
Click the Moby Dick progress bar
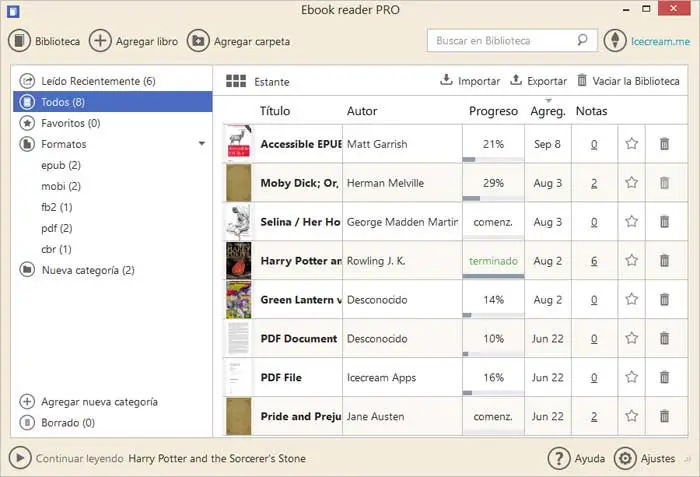(492, 198)
